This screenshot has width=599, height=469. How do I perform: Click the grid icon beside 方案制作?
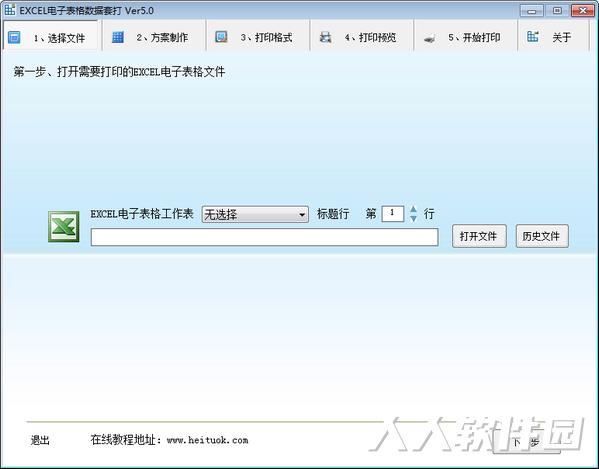118,37
